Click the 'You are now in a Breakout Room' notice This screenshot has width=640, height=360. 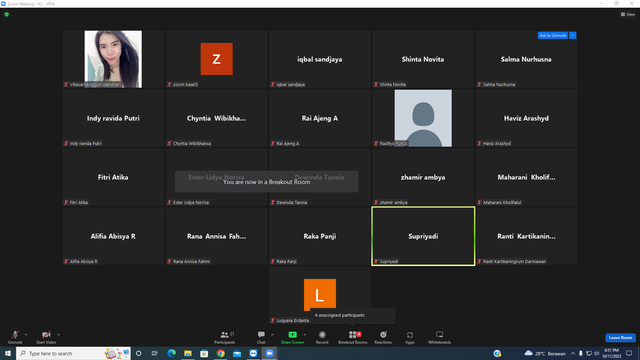267,182
